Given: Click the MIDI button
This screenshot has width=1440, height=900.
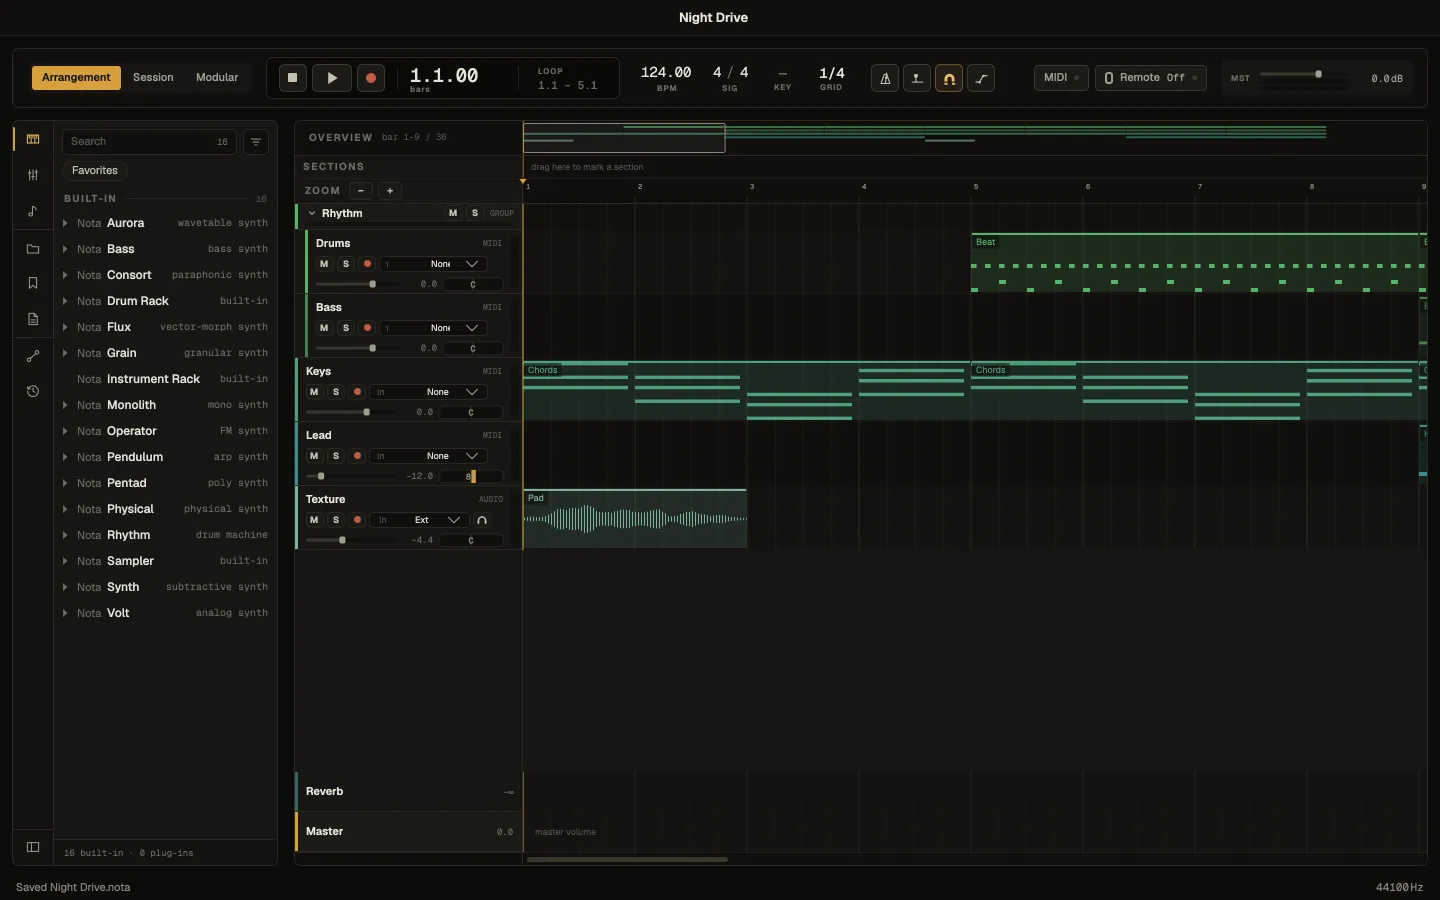Looking at the screenshot, I should tap(1061, 78).
